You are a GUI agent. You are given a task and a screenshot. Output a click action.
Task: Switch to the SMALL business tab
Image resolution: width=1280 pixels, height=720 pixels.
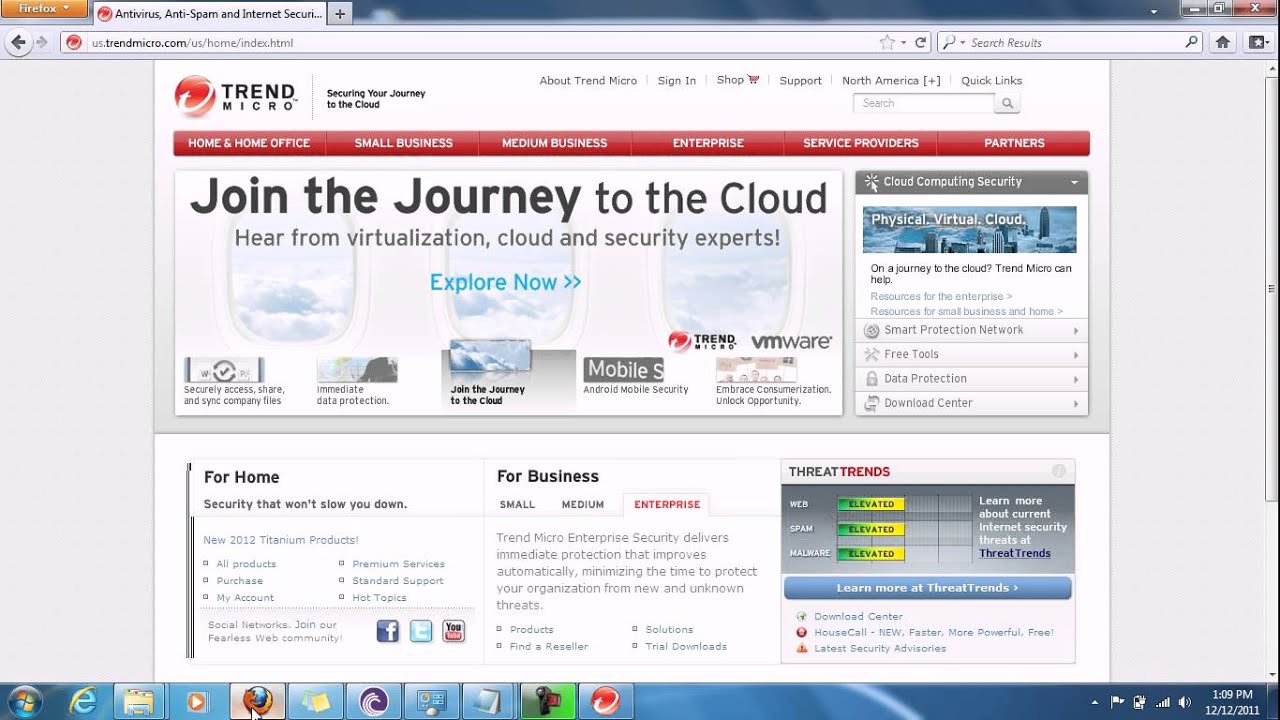[517, 505]
